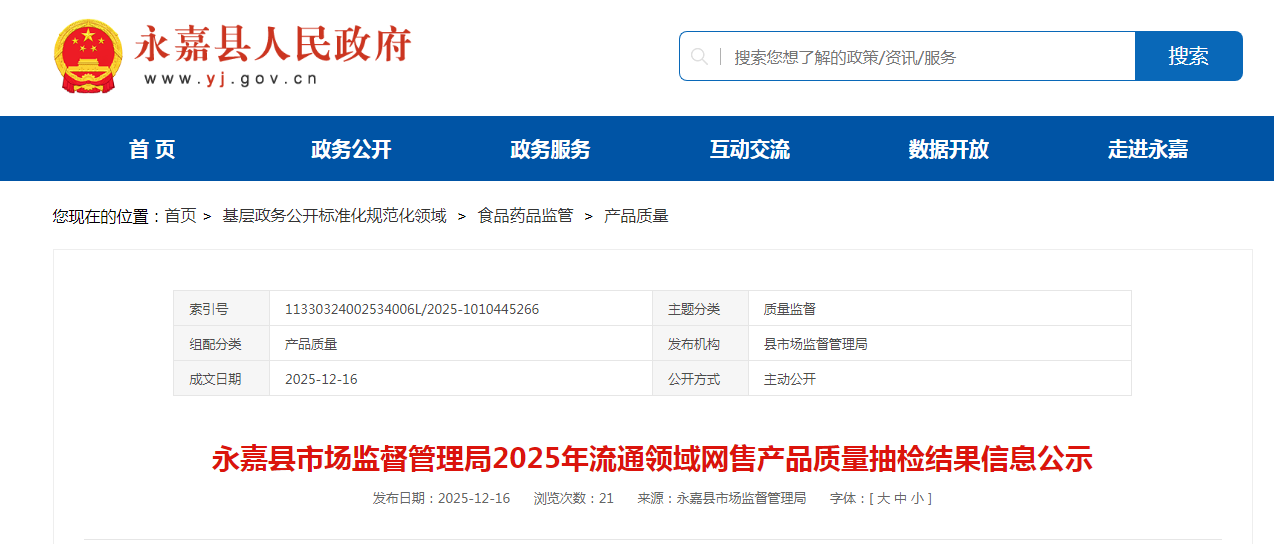Click the 首页 breadcrumb link
1274x544 pixels.
click(180, 215)
